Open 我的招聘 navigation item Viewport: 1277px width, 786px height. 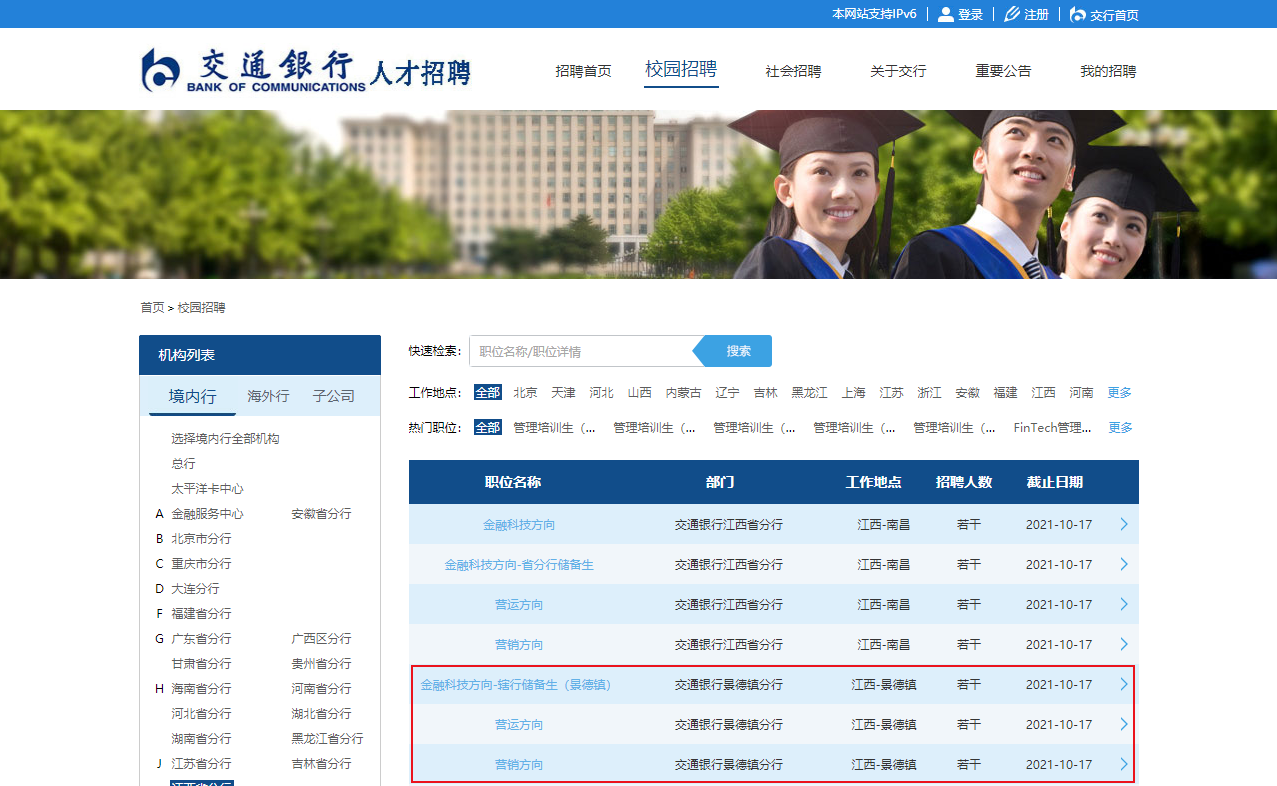tap(1108, 71)
